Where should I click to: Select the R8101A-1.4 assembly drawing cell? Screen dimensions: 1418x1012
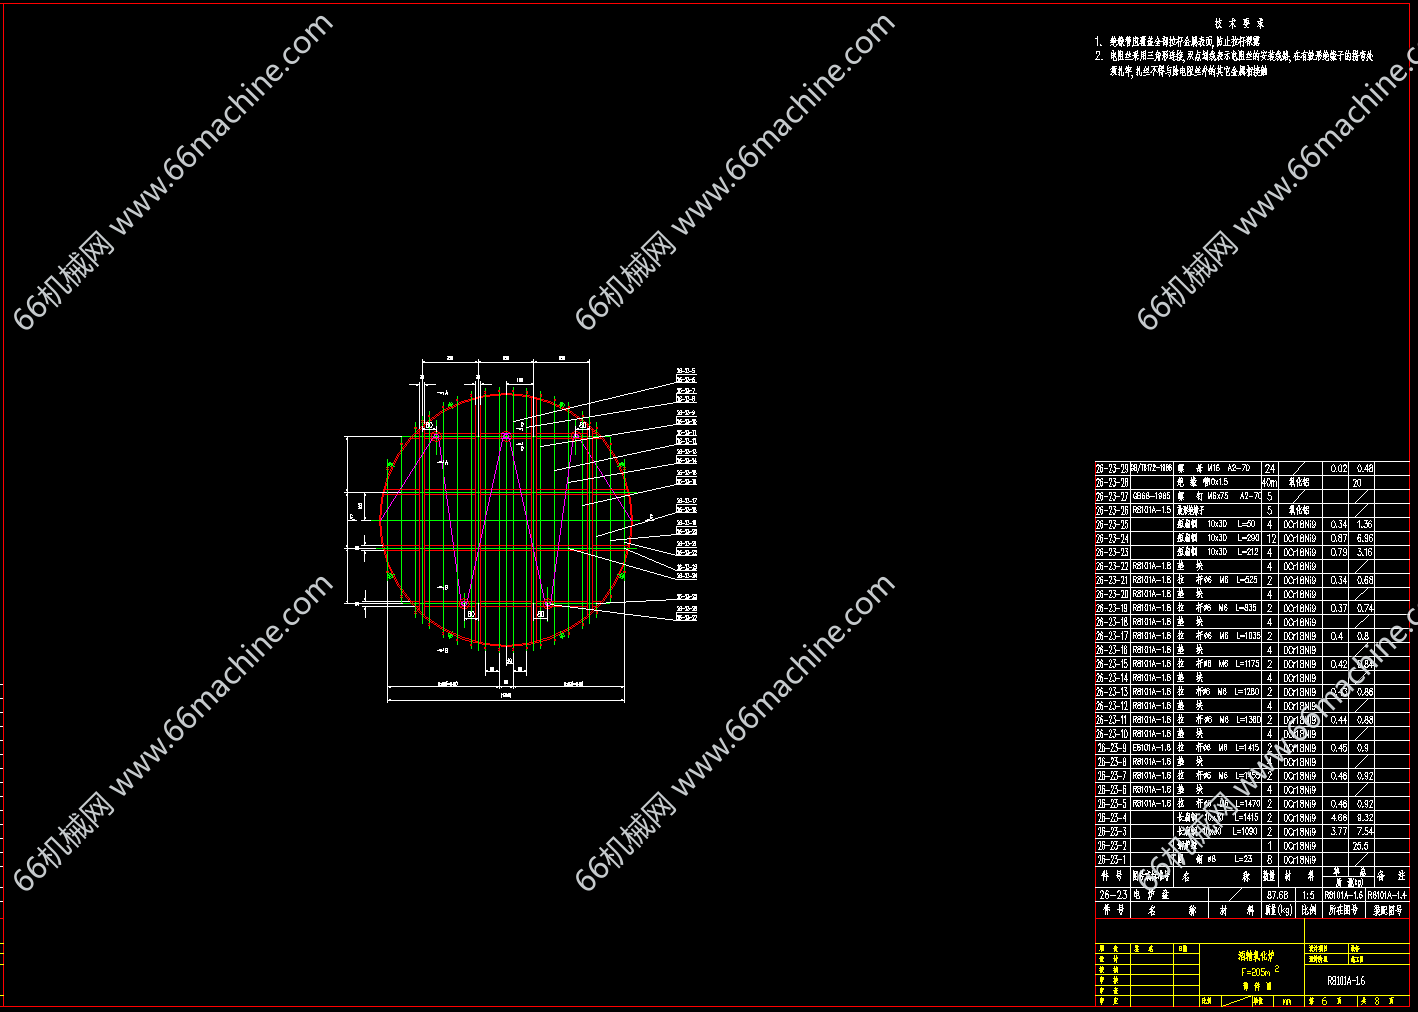[x=1386, y=895]
